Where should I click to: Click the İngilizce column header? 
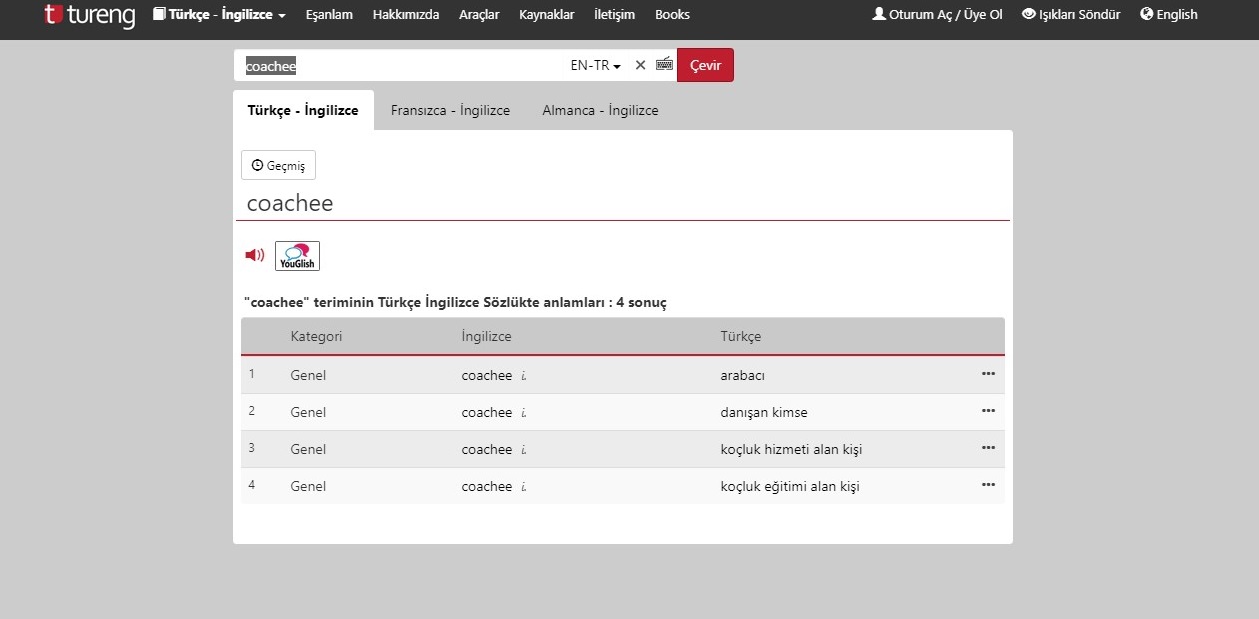click(x=486, y=336)
